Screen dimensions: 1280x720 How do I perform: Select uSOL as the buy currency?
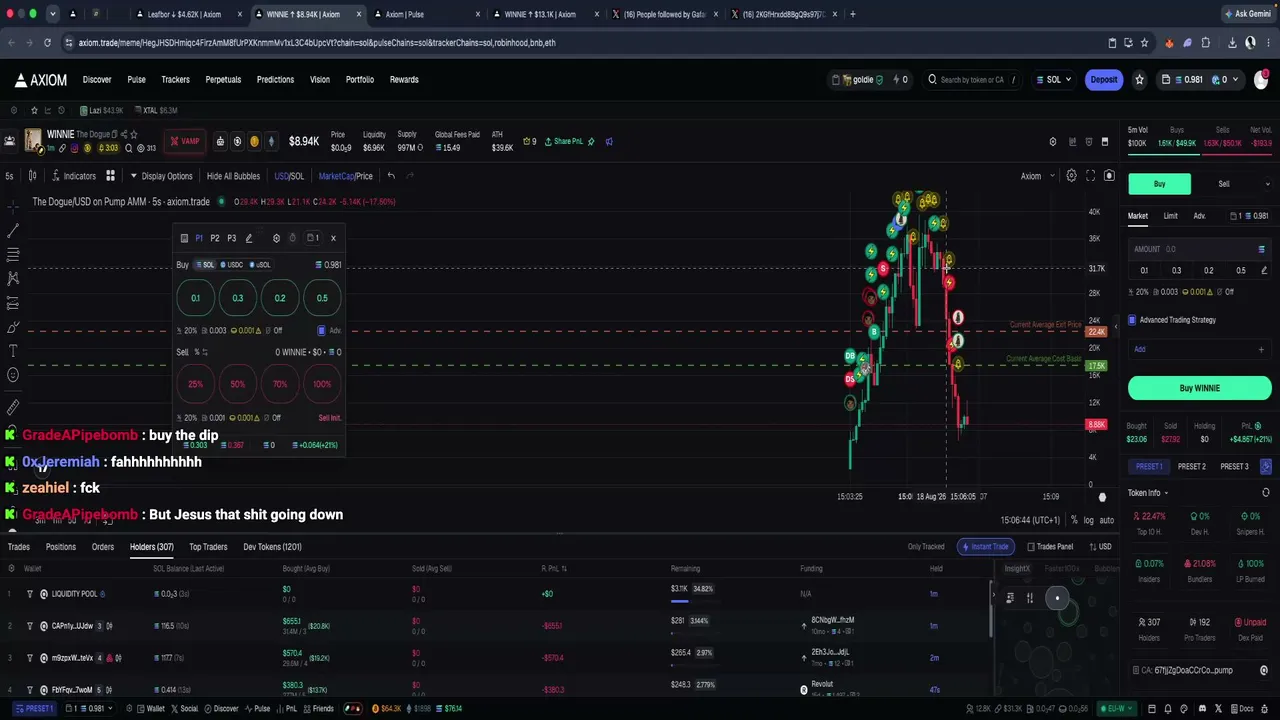coord(260,265)
